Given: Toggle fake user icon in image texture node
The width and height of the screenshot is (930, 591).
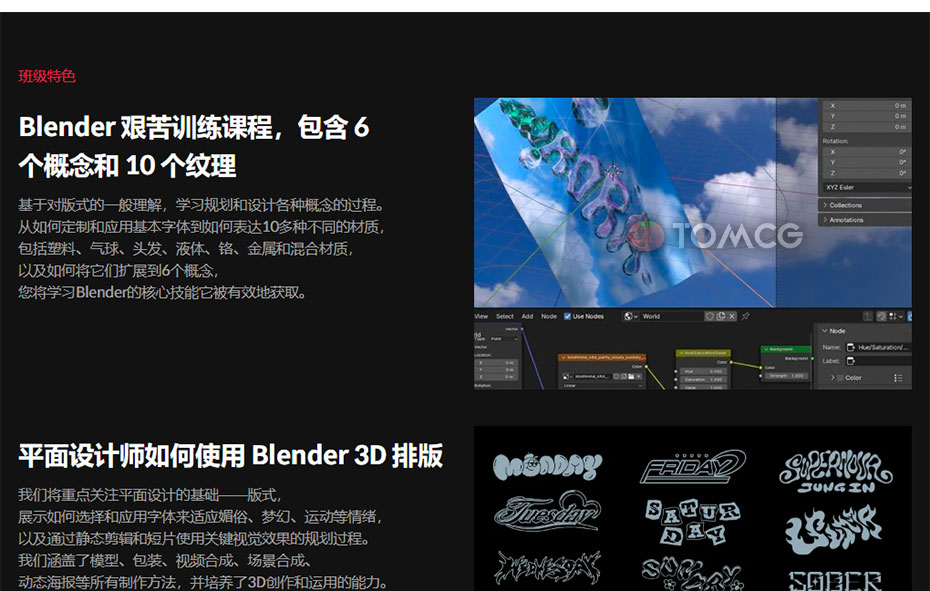Looking at the screenshot, I should point(617,376).
